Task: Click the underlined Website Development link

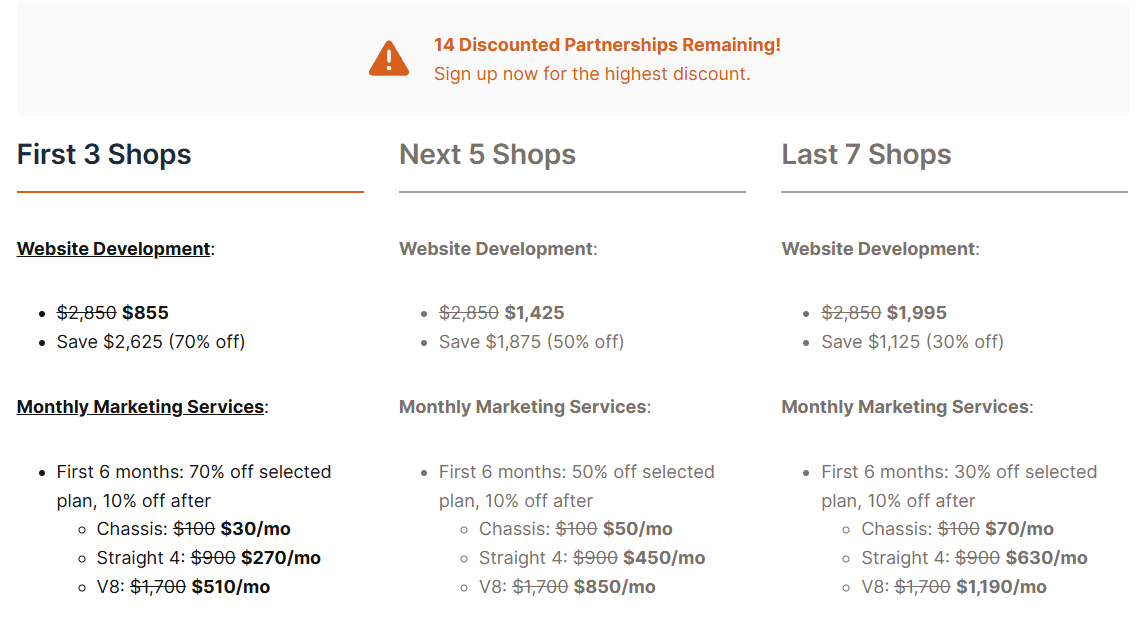Action: 113,249
